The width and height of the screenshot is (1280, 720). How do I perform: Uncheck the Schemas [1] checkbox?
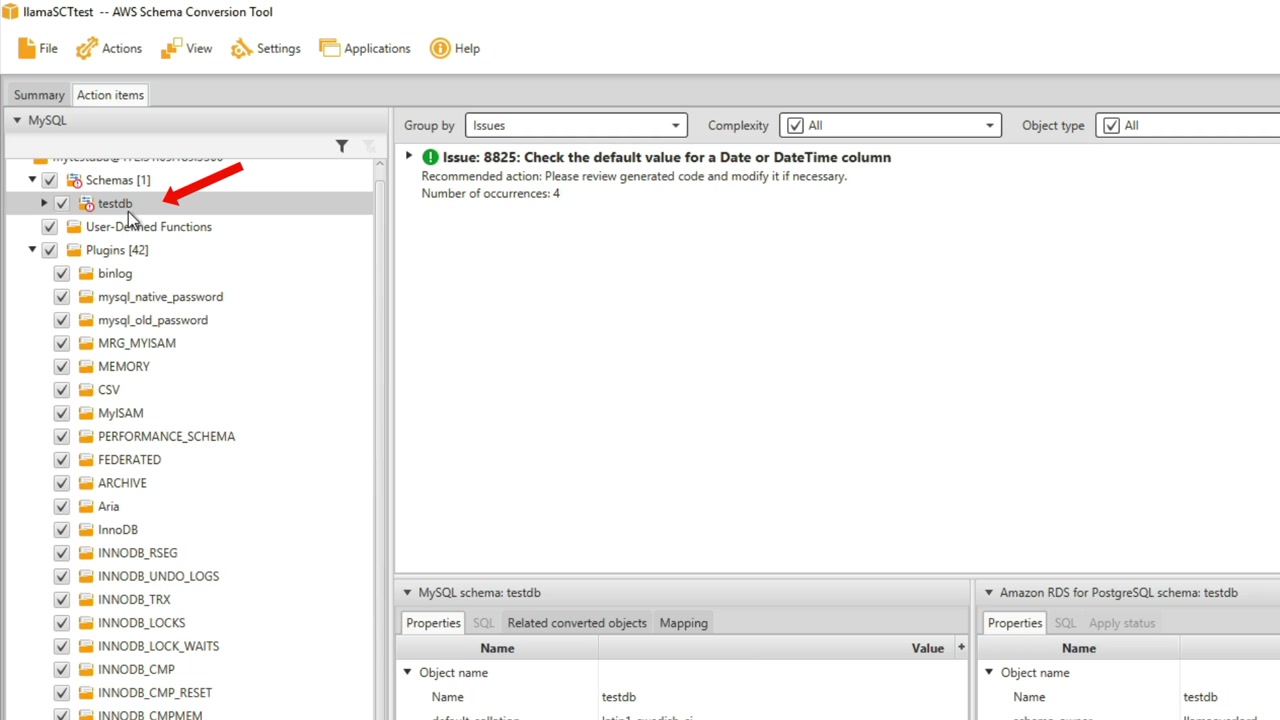point(50,180)
